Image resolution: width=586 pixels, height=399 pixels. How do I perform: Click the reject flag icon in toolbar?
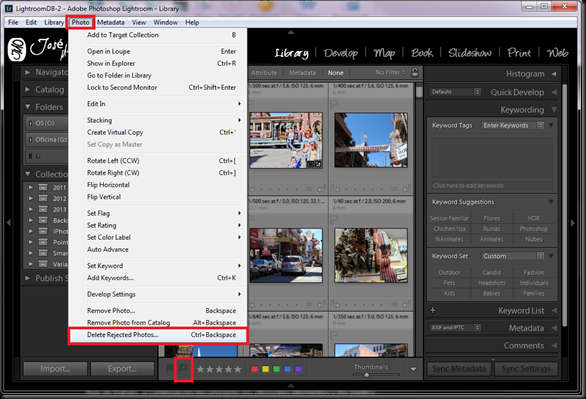(x=183, y=369)
